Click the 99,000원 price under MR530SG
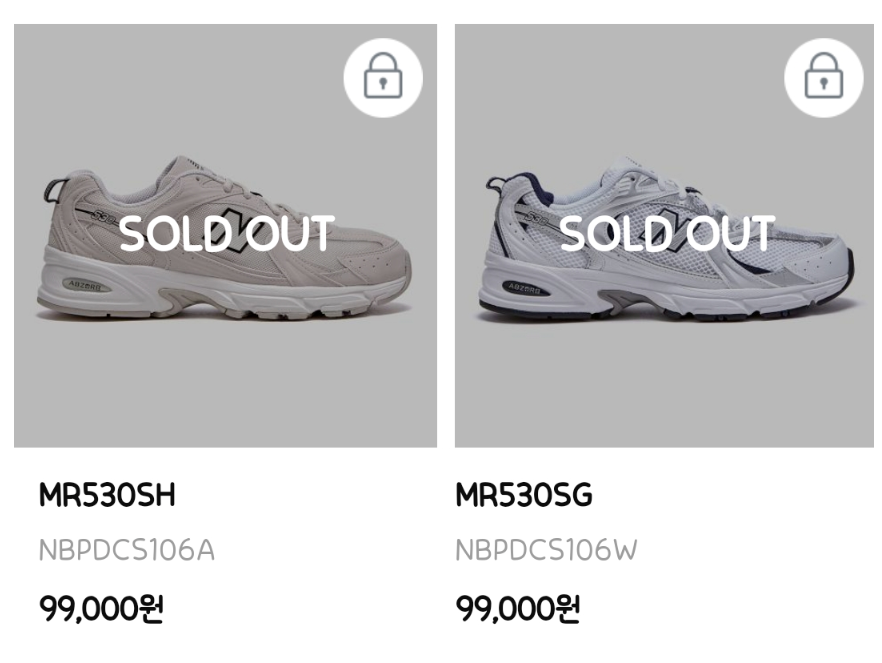 tap(518, 608)
